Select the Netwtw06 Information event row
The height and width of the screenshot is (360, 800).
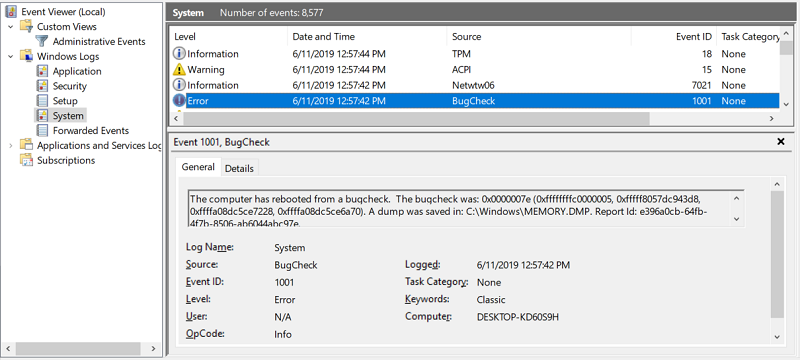(475, 85)
